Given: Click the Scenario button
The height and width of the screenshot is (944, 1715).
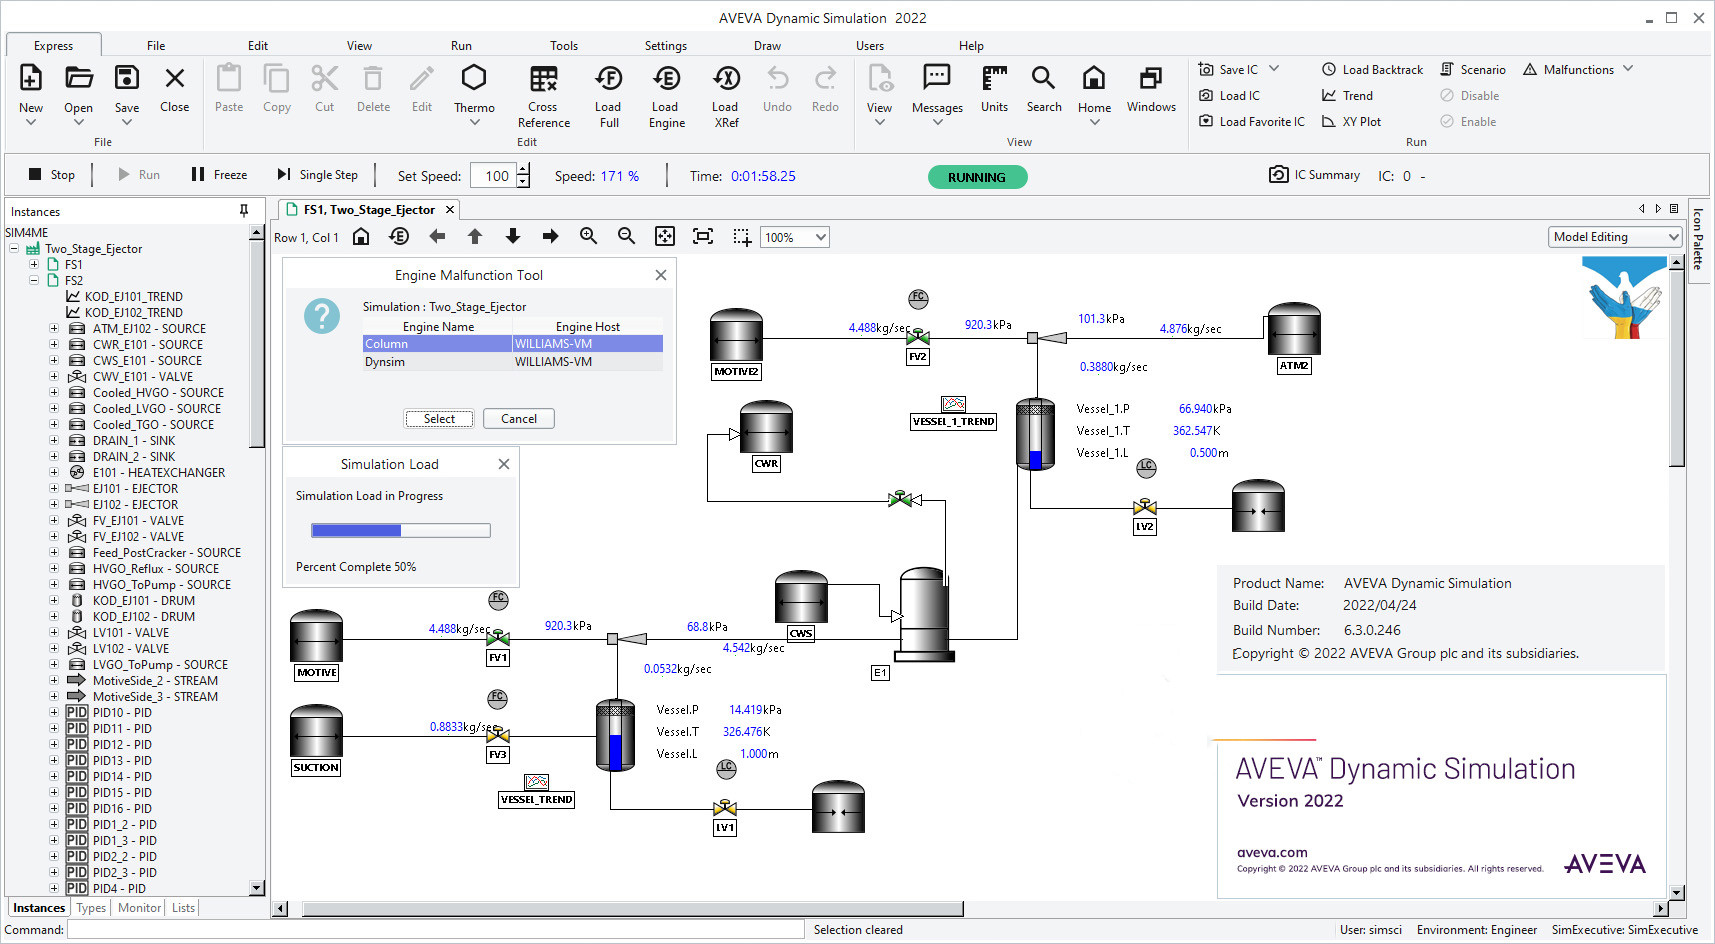Looking at the screenshot, I should [1473, 69].
